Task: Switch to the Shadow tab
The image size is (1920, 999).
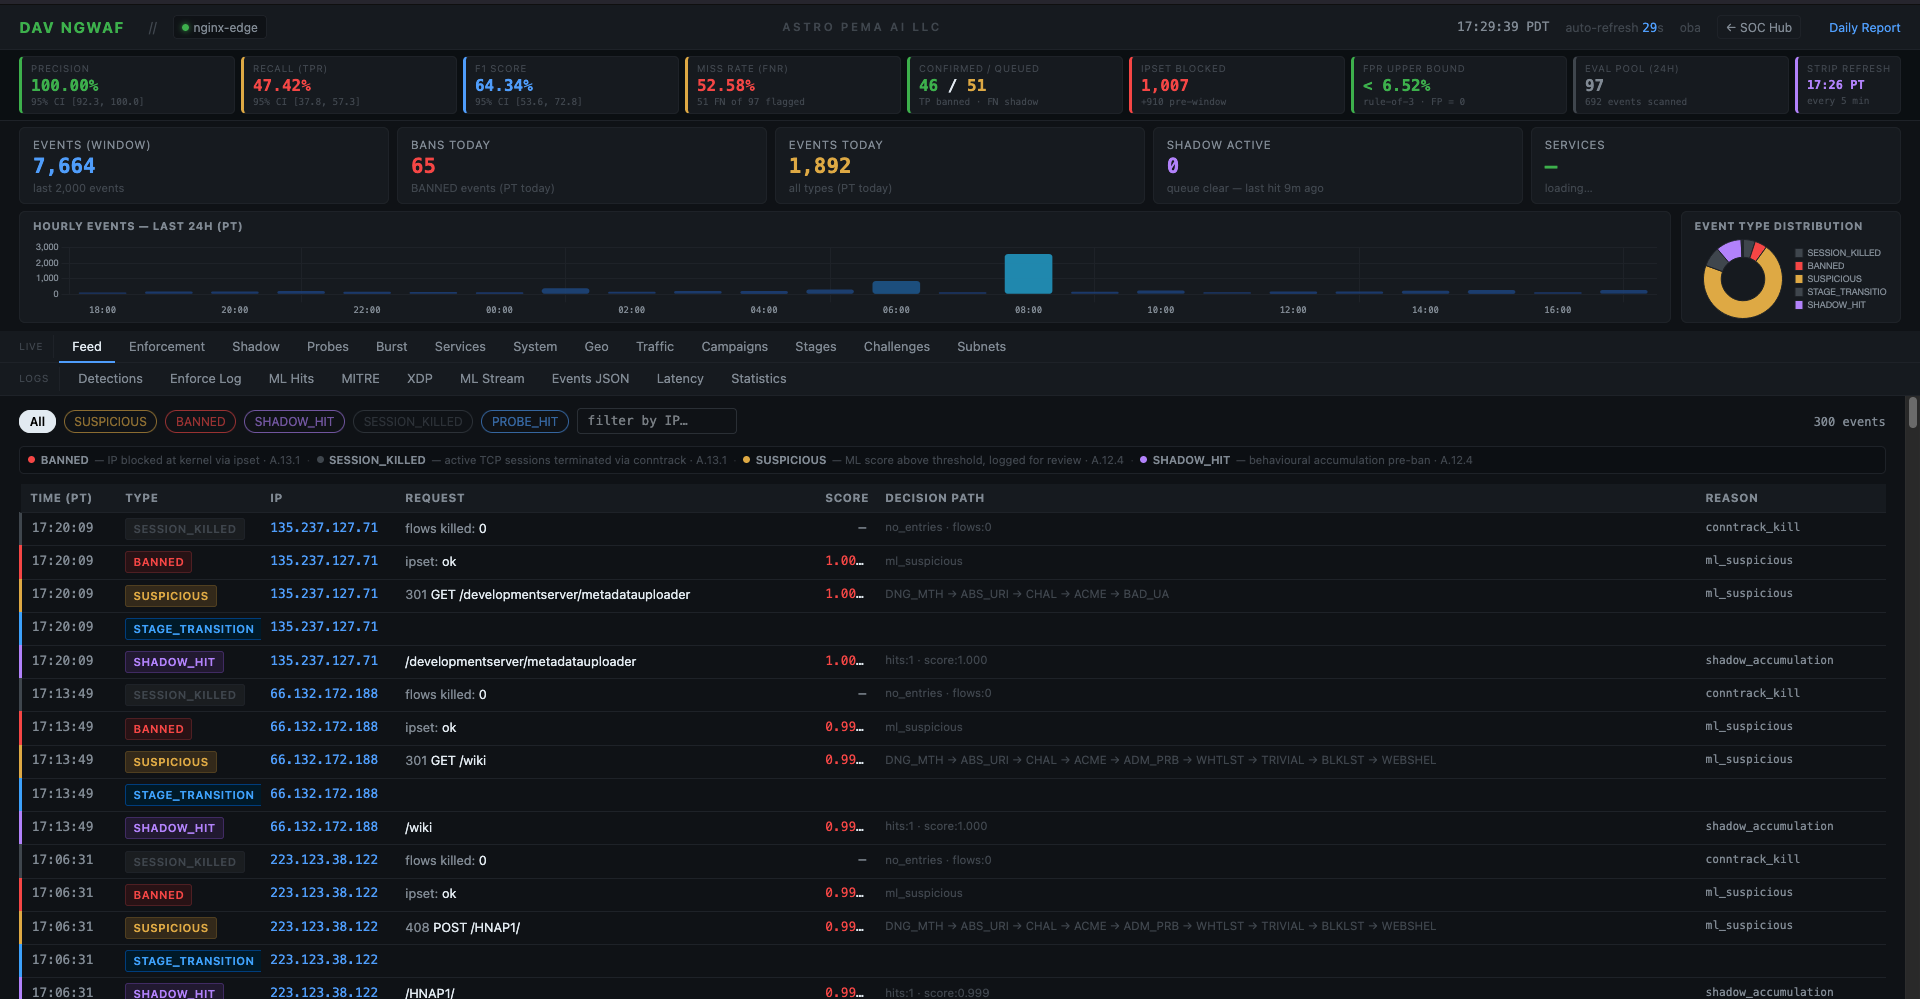Action: [256, 347]
